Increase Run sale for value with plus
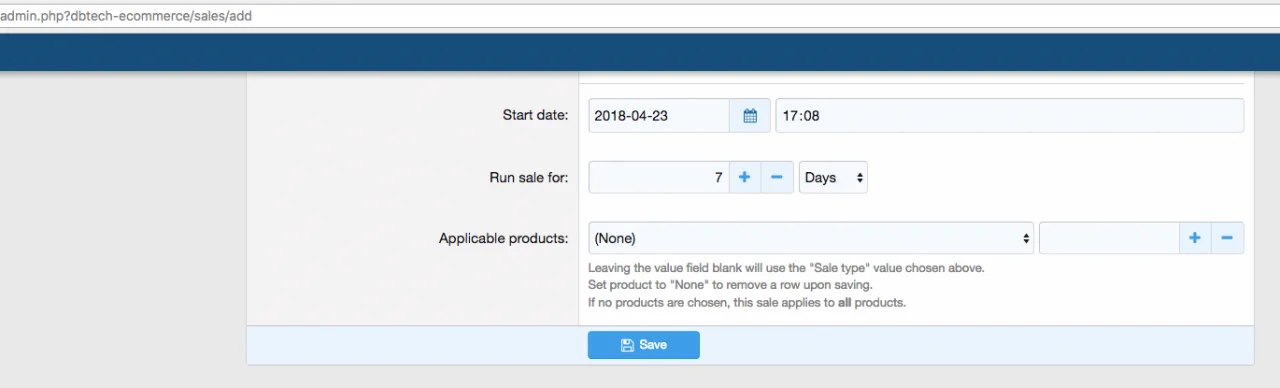1280x388 pixels. [x=744, y=178]
